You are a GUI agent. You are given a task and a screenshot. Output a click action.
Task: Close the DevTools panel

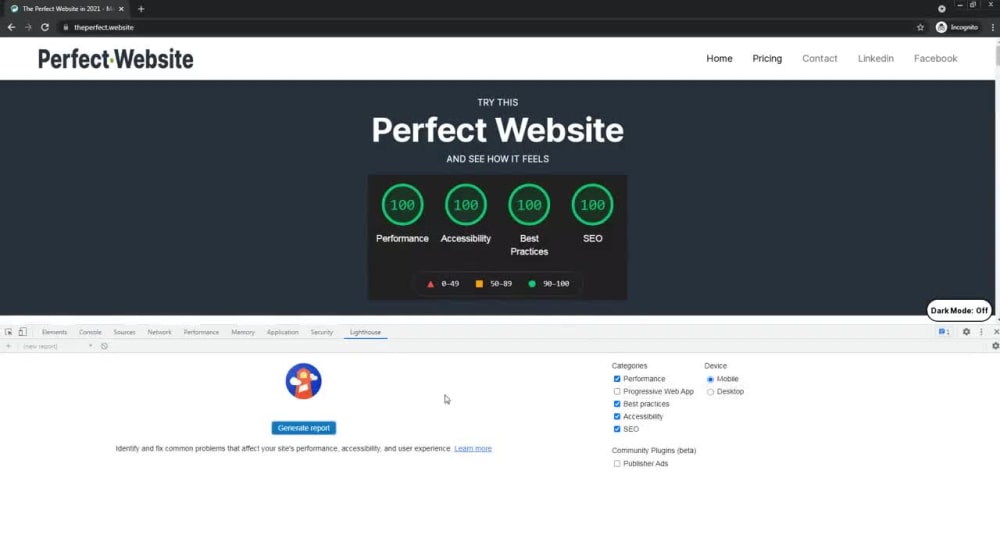coord(996,332)
